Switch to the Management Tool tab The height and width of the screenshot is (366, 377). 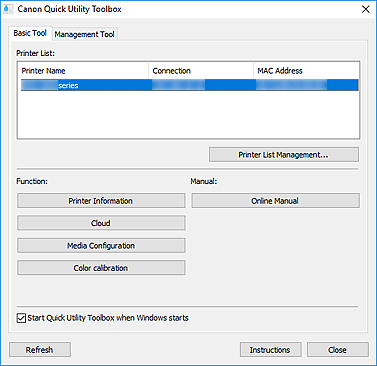(x=85, y=34)
